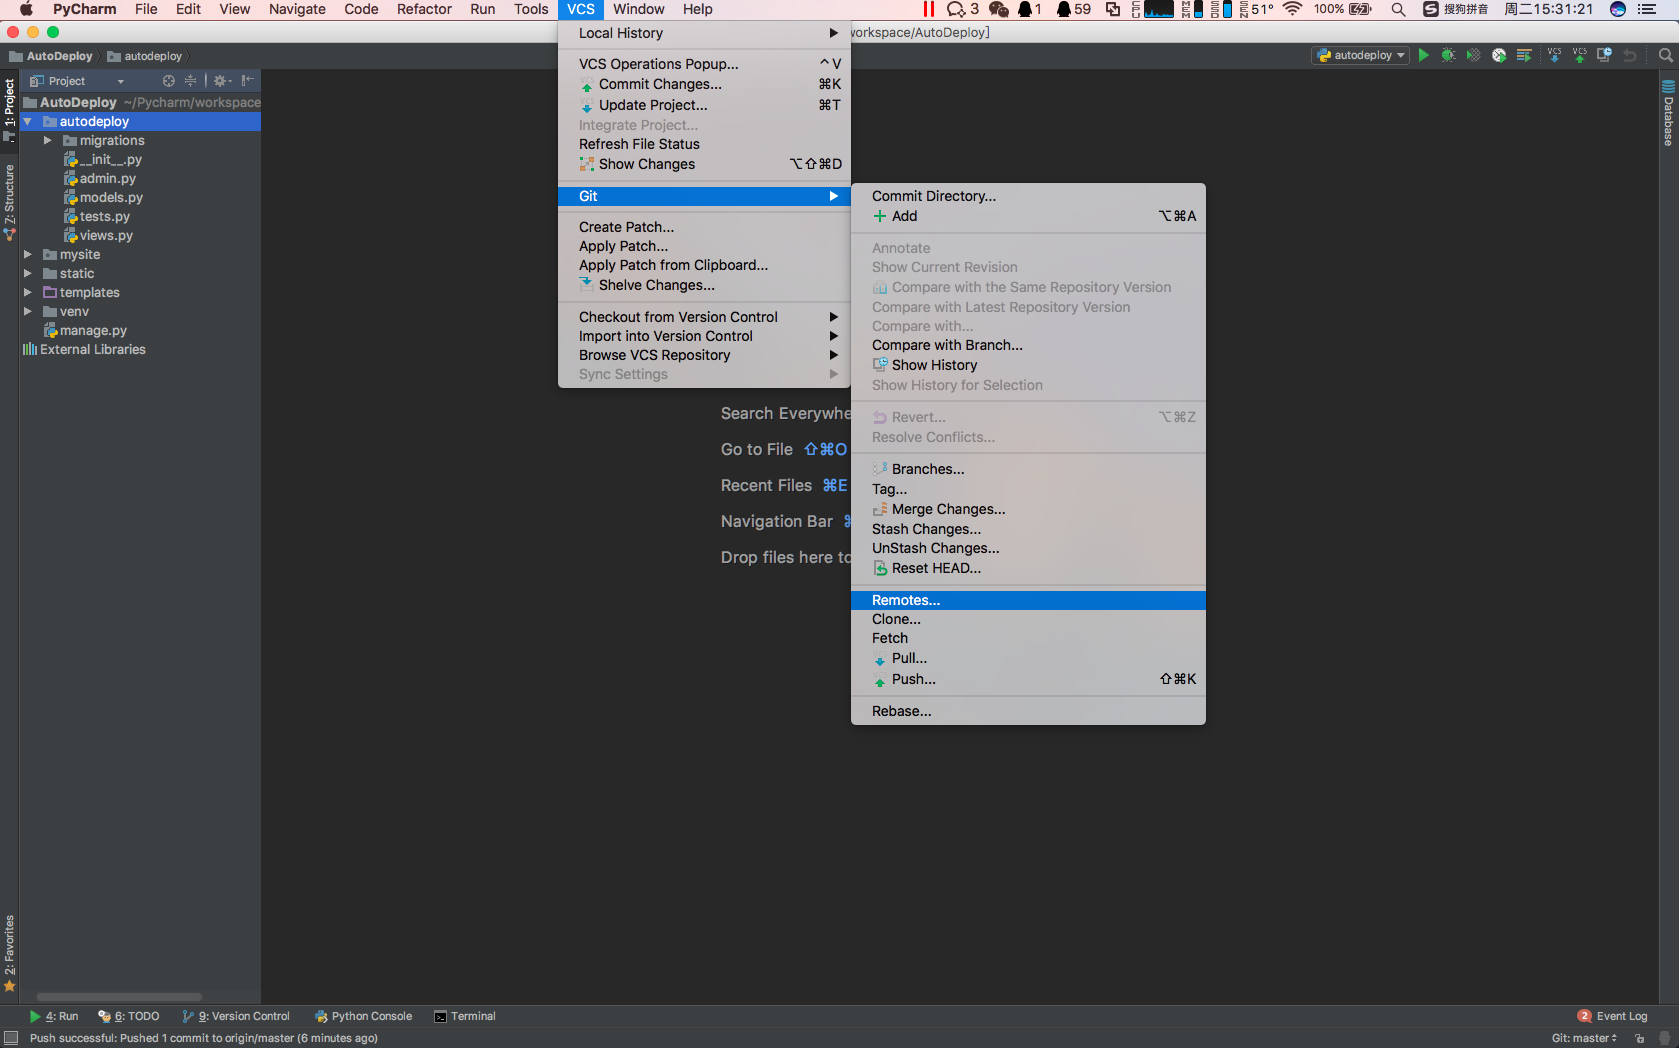Open the Apple menu
Viewport: 1679px width, 1048px height.
[x=26, y=9]
